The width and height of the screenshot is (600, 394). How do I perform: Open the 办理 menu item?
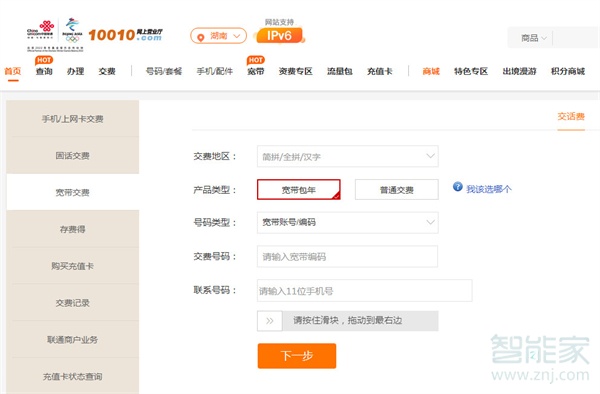tap(75, 71)
